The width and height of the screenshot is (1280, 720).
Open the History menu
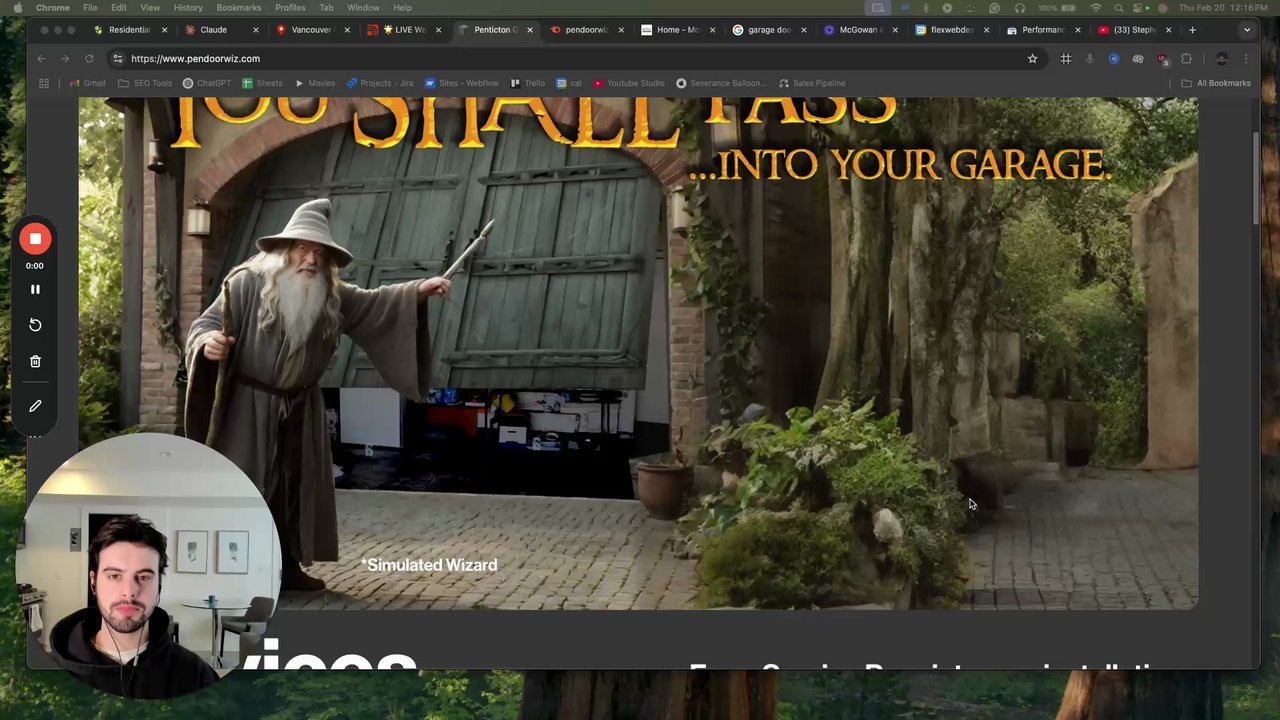point(188,8)
